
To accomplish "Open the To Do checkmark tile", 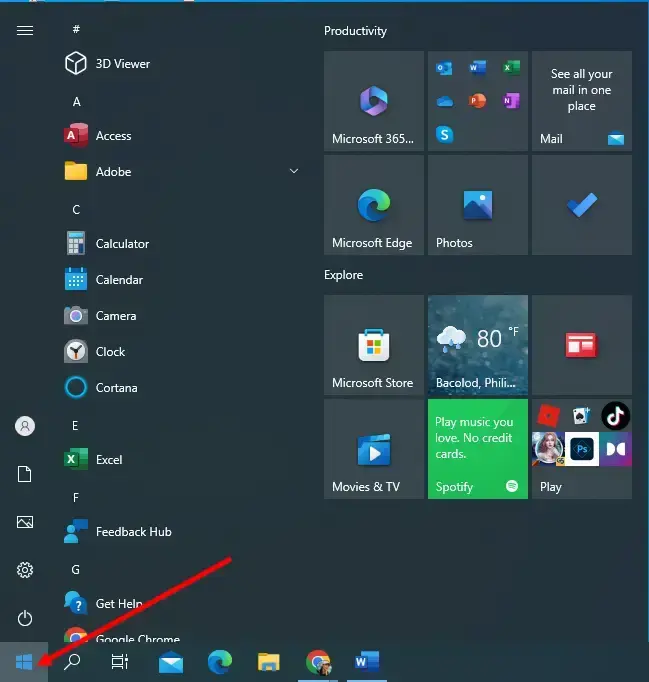I will point(582,205).
